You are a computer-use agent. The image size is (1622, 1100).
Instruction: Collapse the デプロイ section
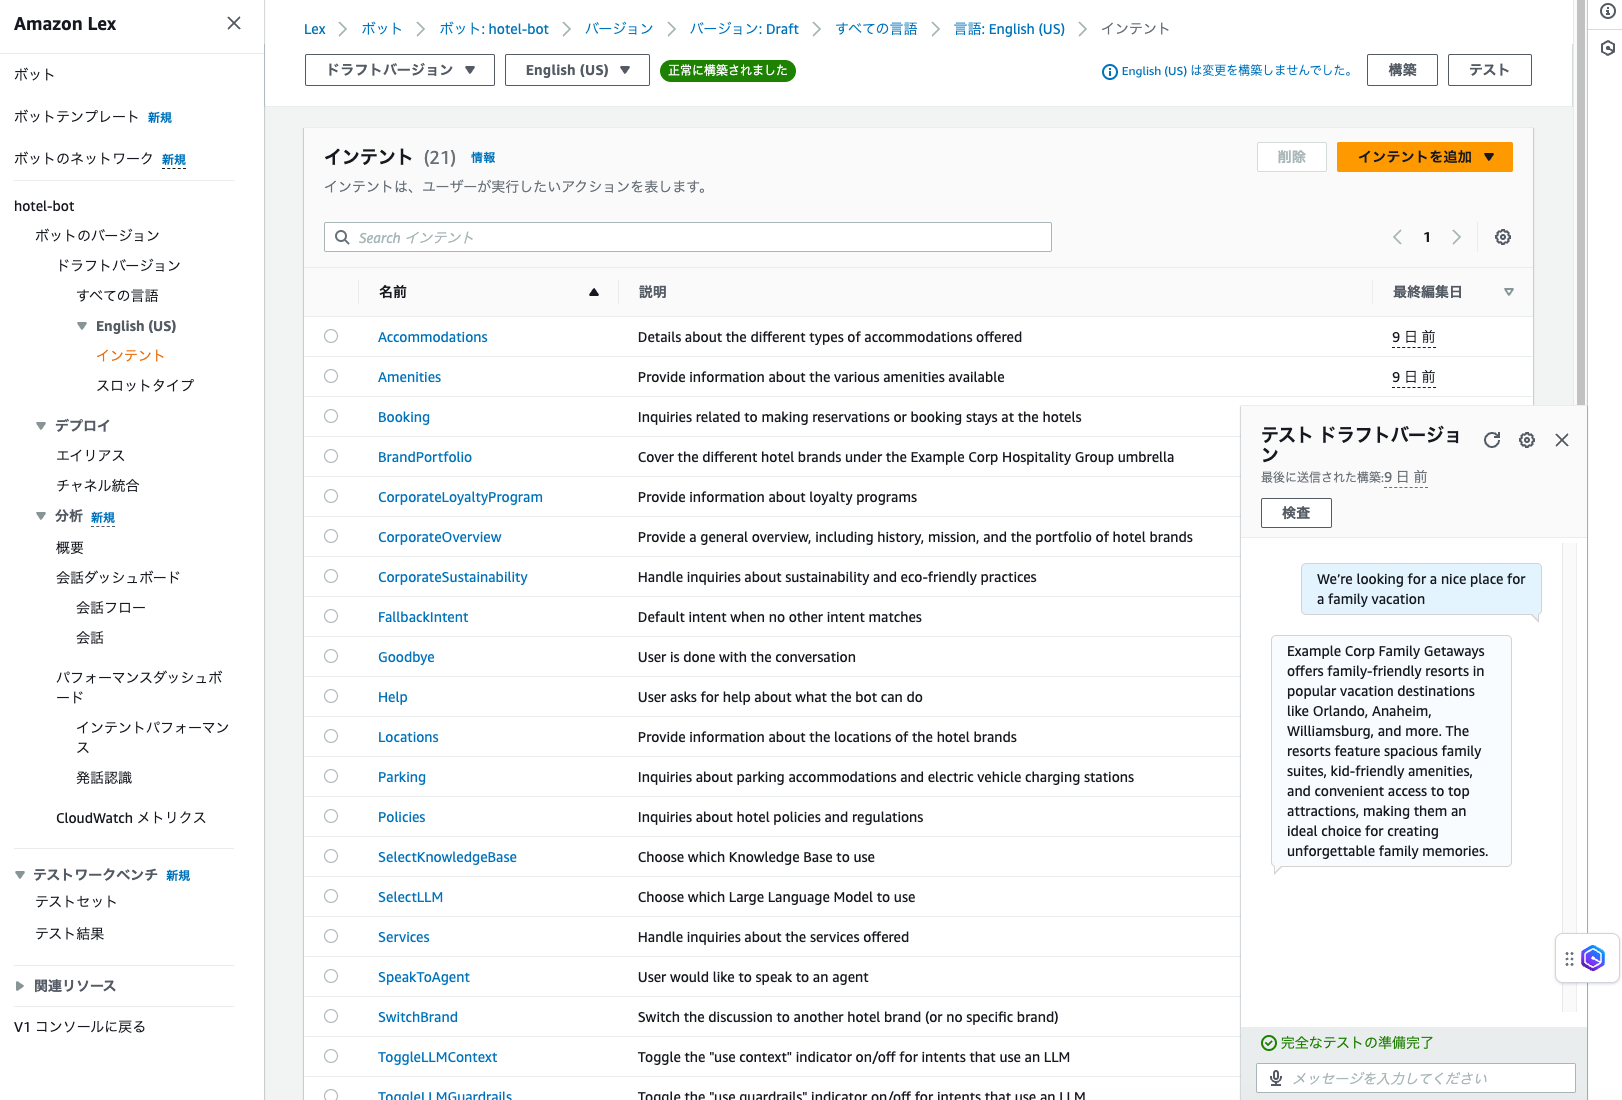pos(41,426)
